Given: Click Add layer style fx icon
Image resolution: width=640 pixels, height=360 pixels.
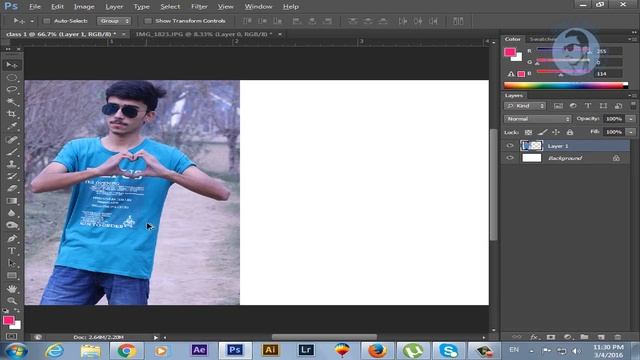Looking at the screenshot, I should (534, 337).
